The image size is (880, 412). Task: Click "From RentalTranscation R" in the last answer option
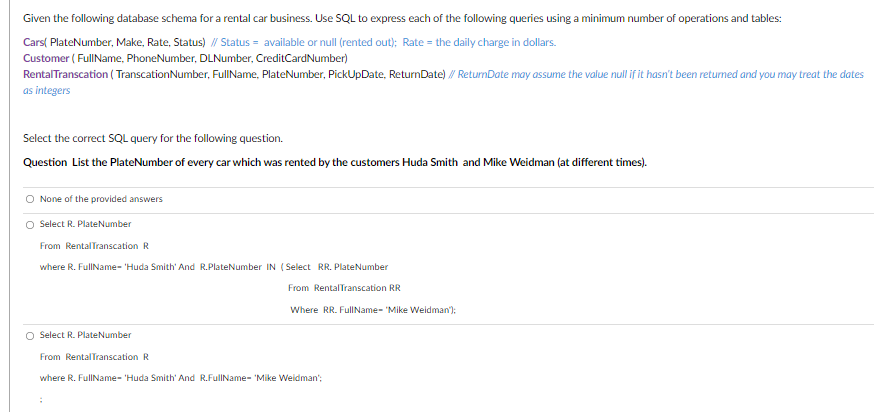point(94,357)
